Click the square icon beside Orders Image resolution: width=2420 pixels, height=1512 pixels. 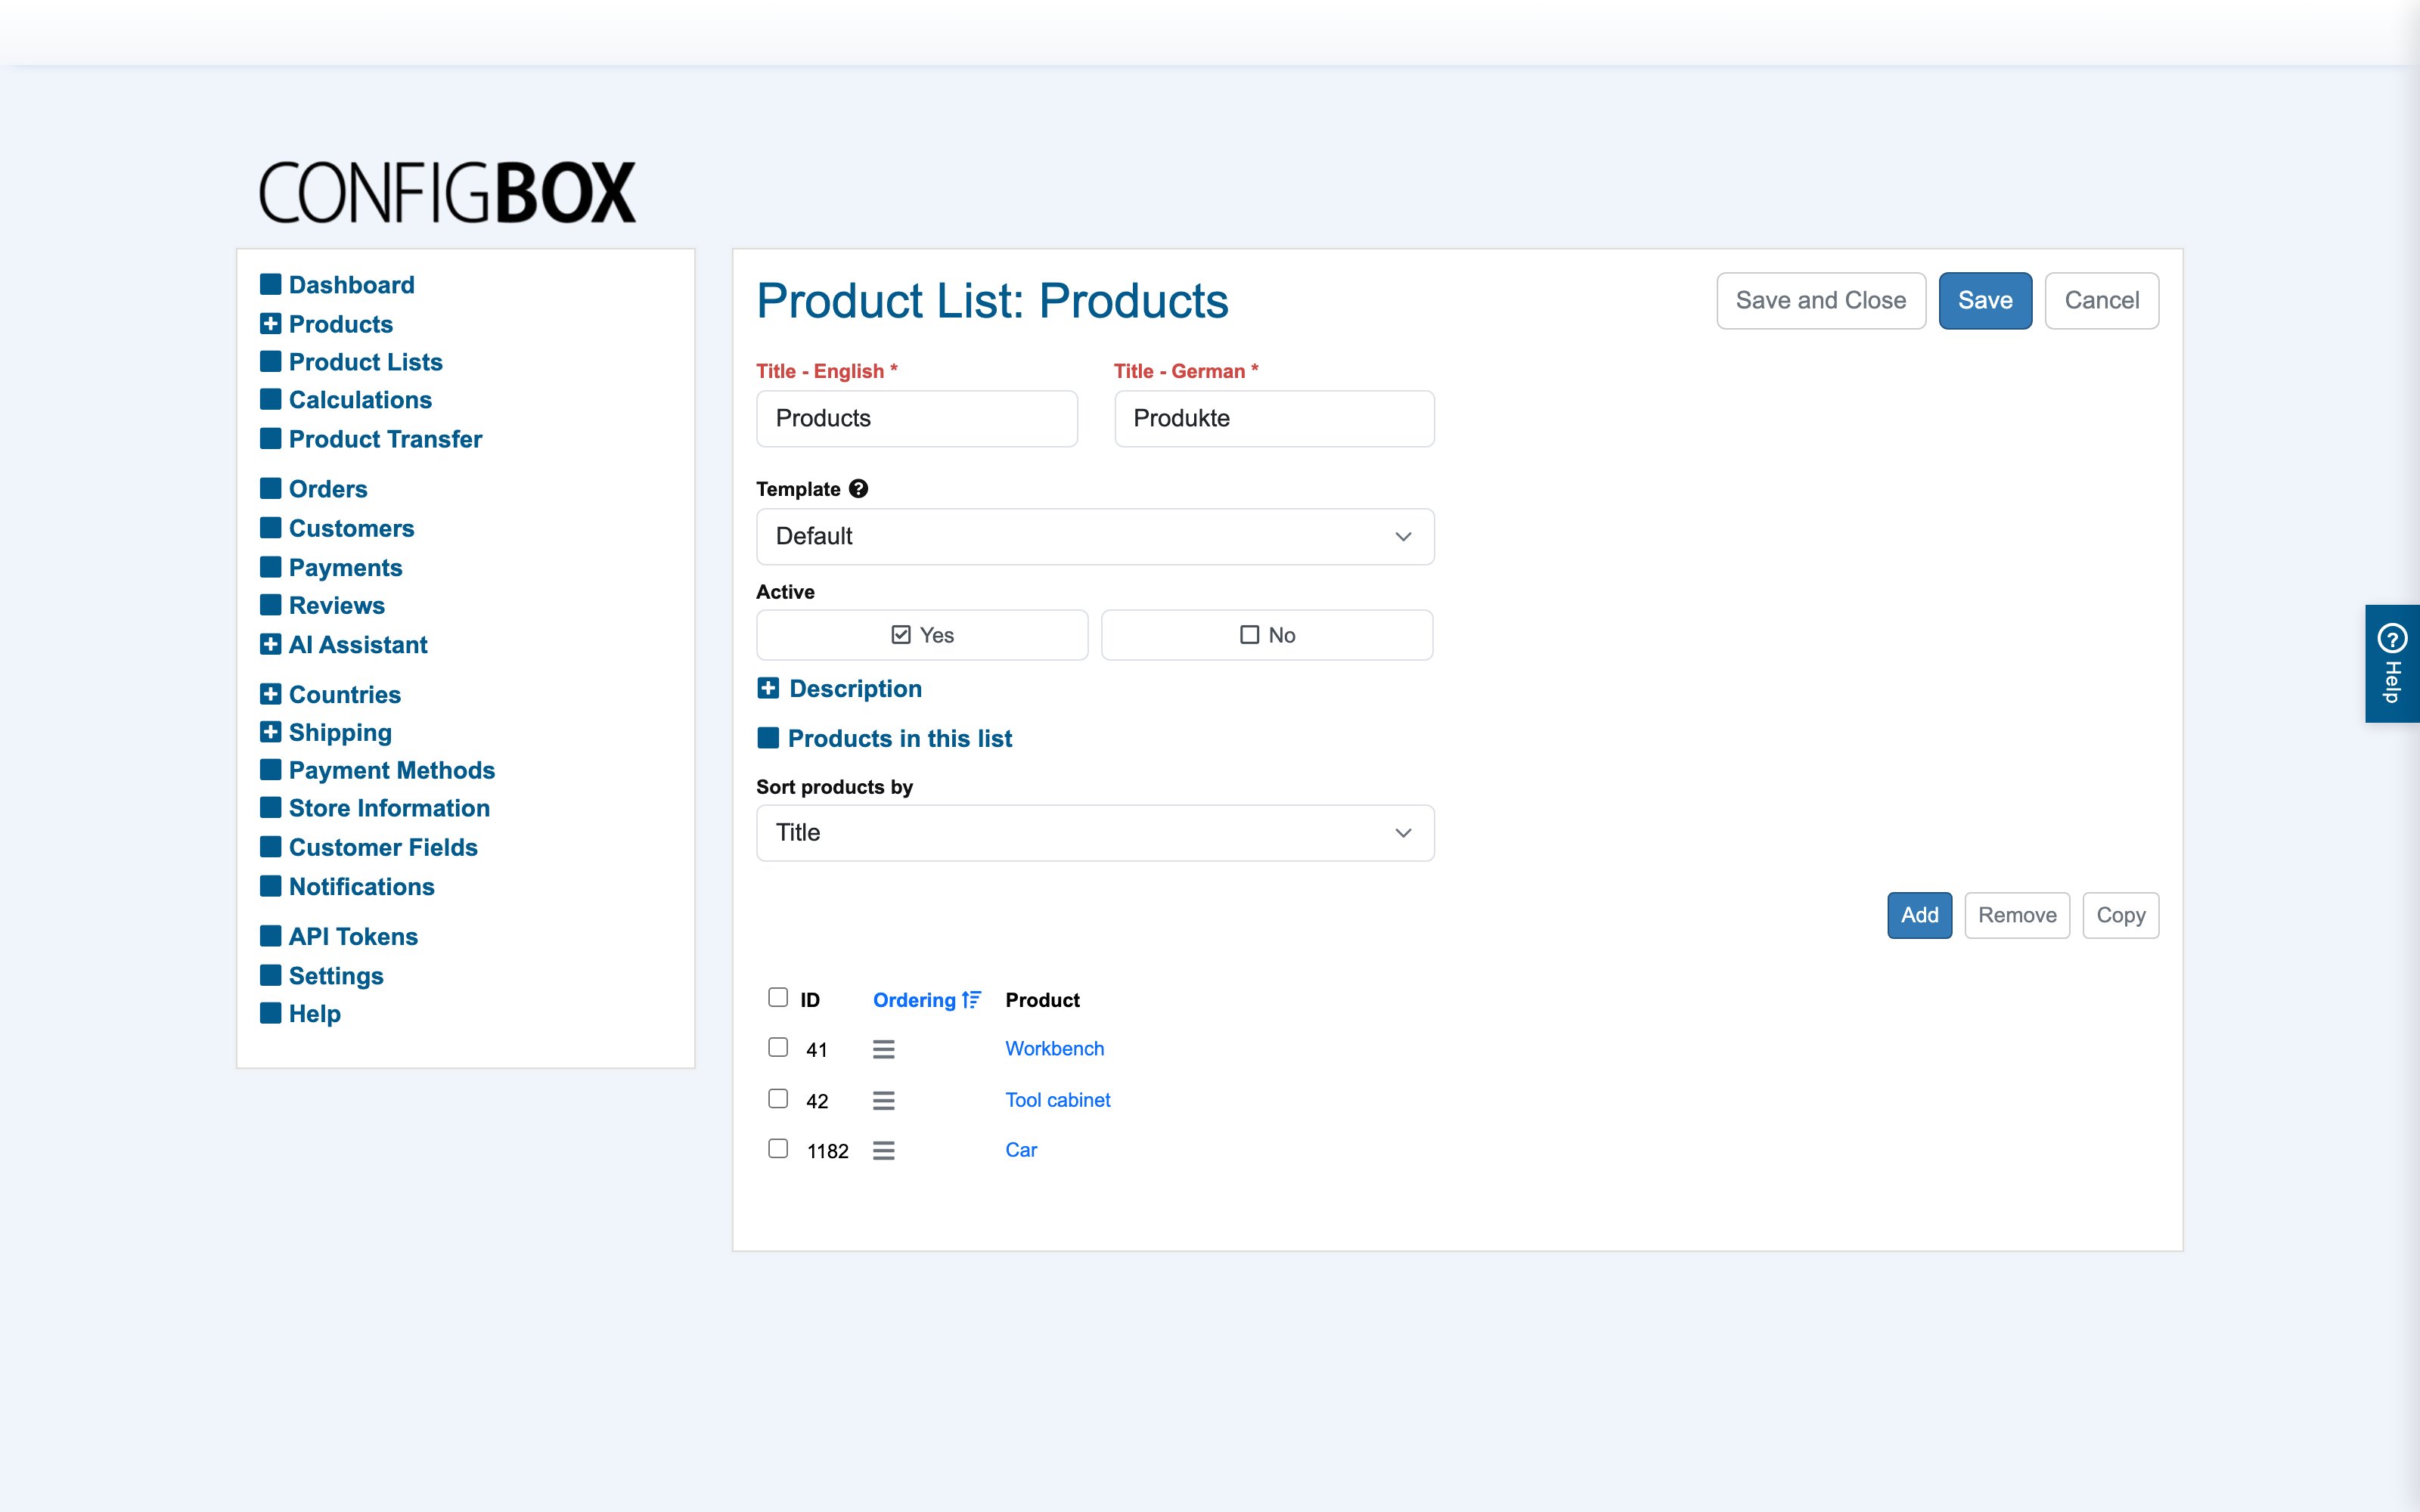(270, 488)
